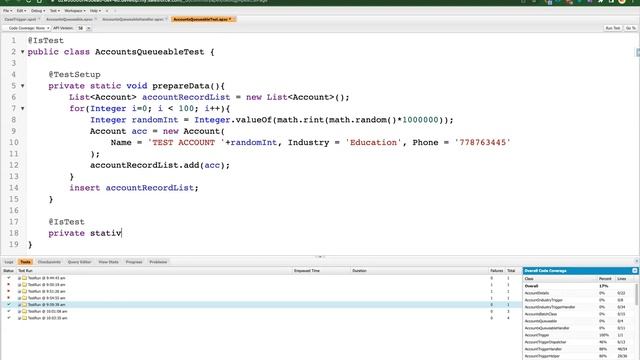640x360 pixels.
Task: Click the failed status icon for 9:51:28 run
Action: [x=9, y=291]
